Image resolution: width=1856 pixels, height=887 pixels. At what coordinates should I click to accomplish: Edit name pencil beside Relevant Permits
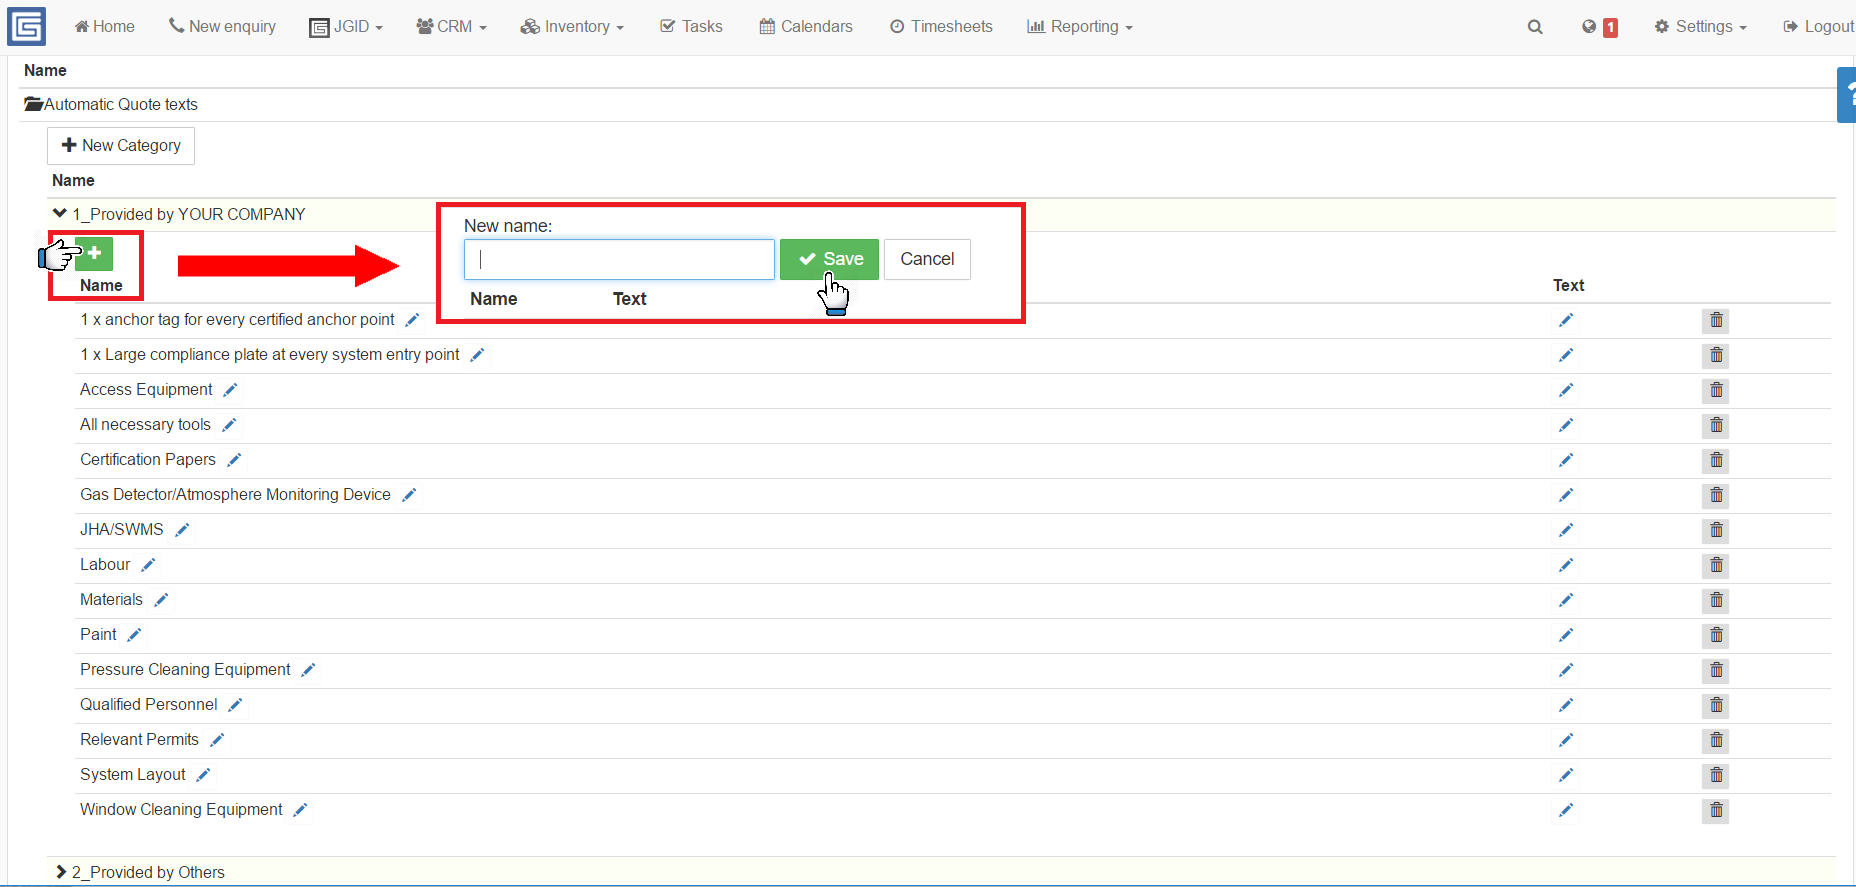(x=217, y=740)
